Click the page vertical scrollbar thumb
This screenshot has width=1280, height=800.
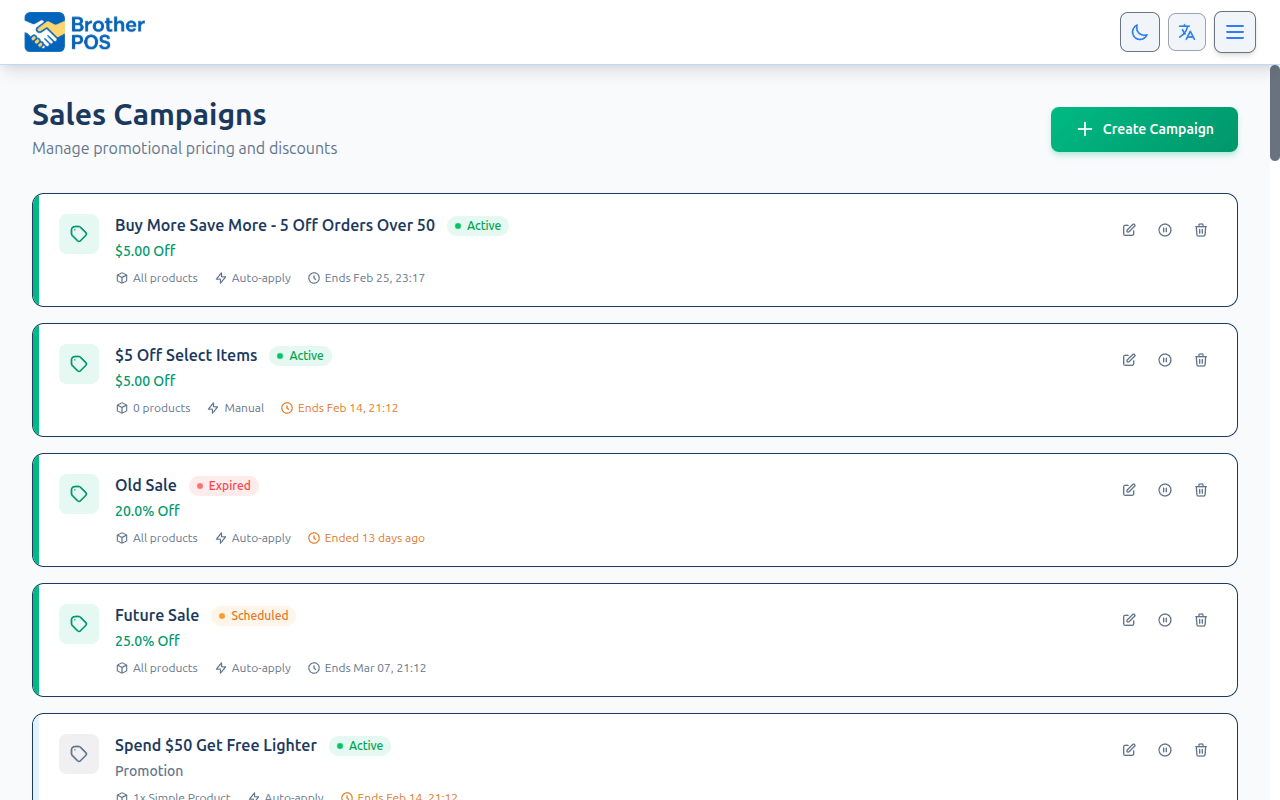point(1275,112)
